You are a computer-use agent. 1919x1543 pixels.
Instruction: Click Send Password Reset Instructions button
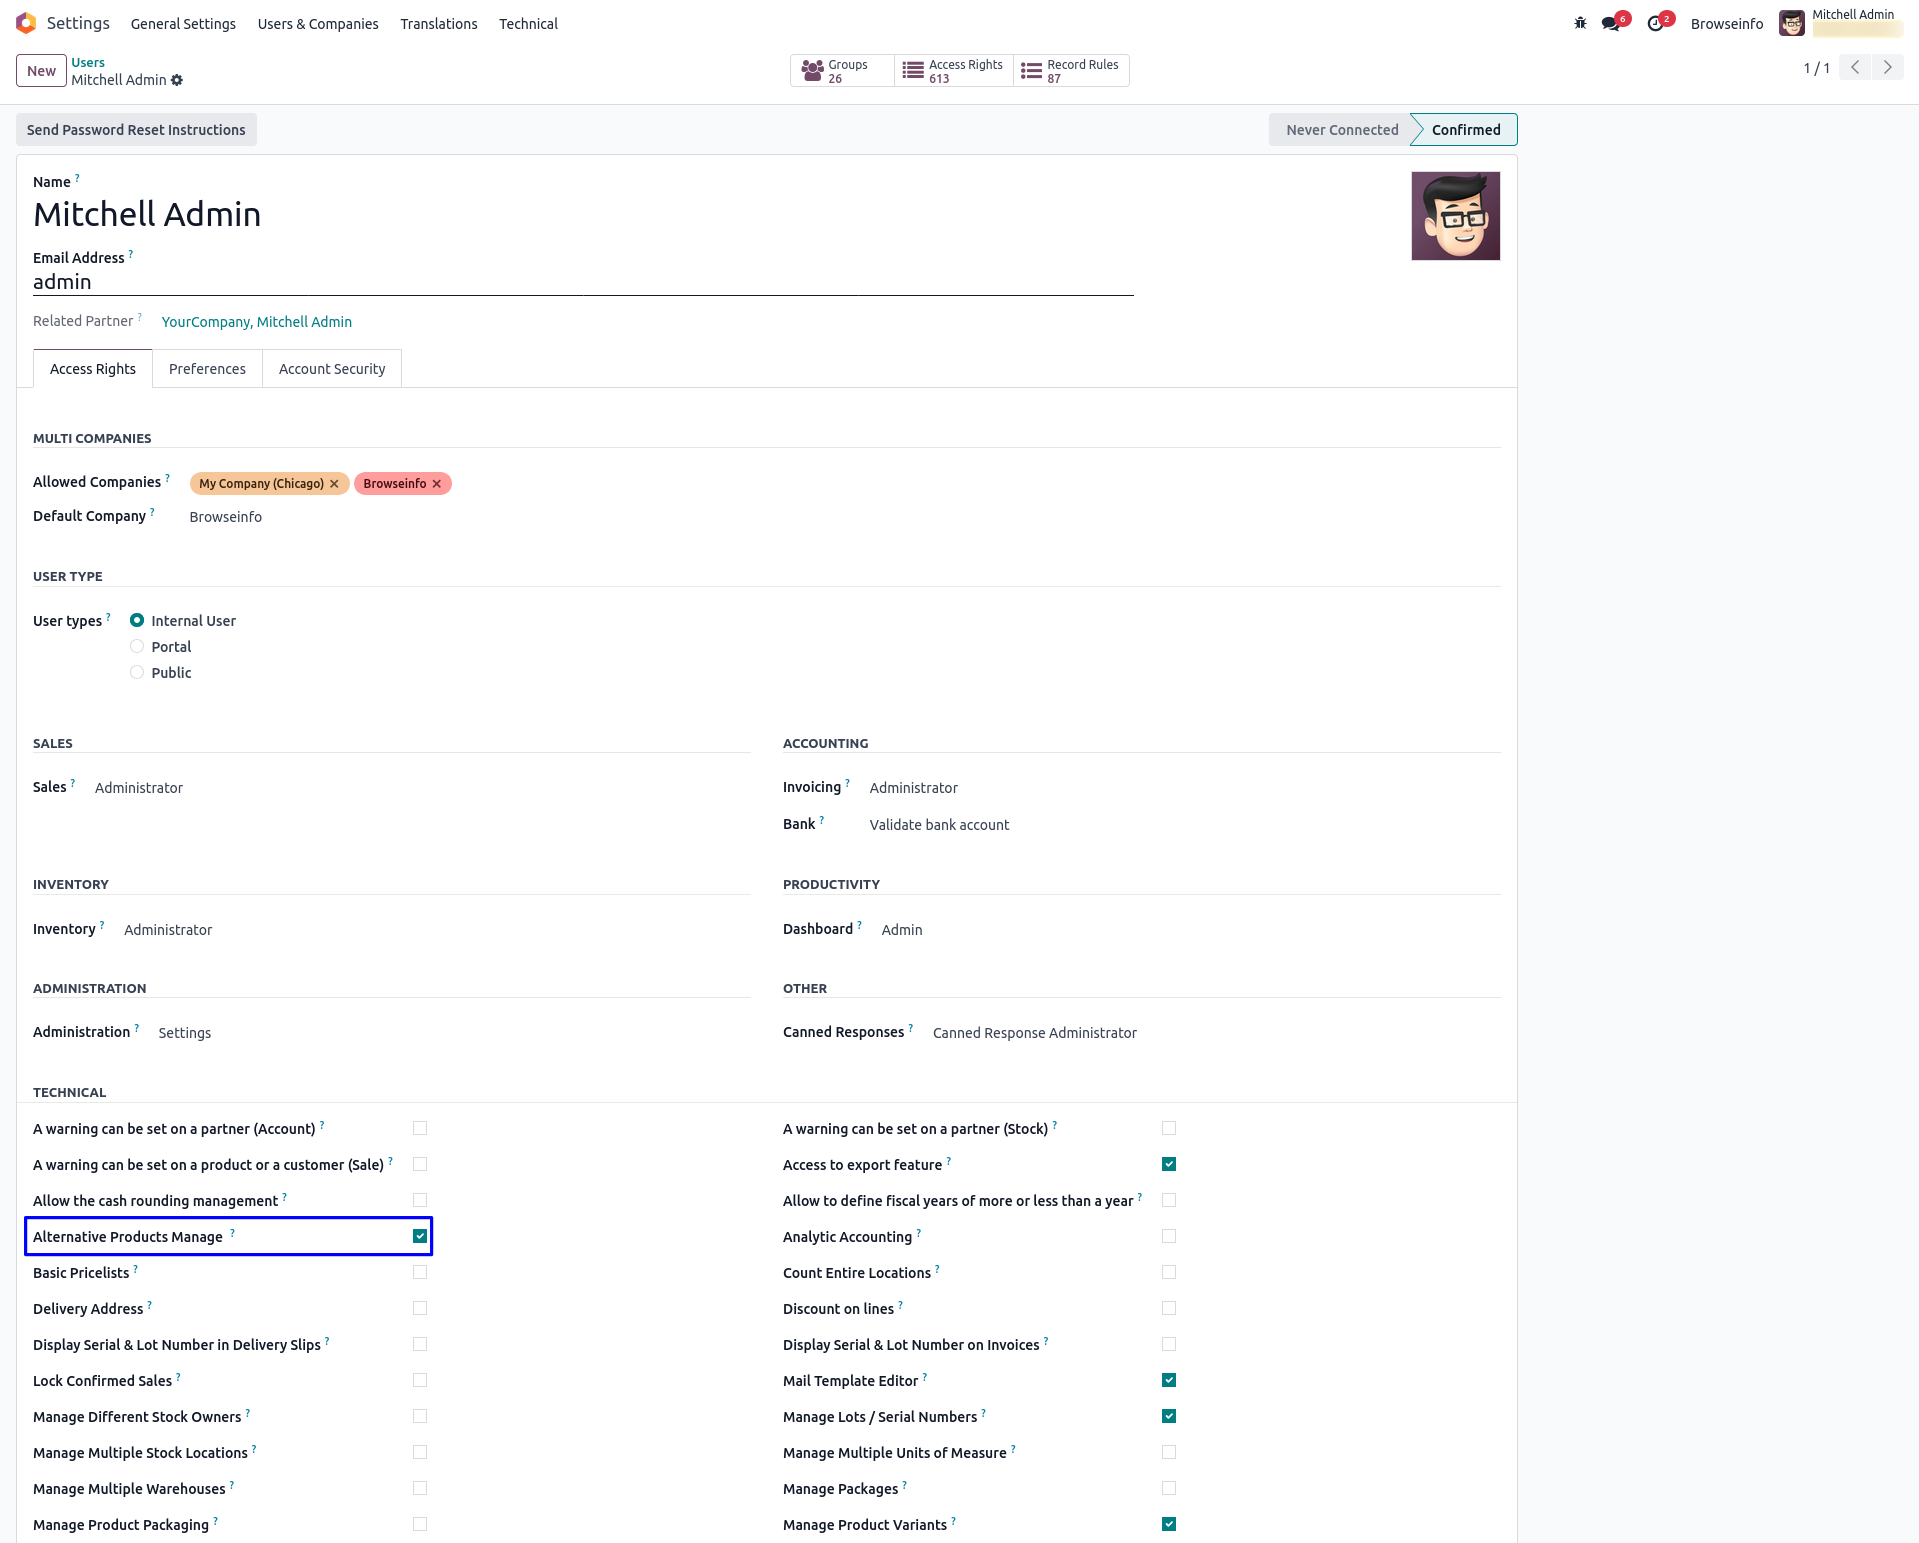click(x=136, y=130)
